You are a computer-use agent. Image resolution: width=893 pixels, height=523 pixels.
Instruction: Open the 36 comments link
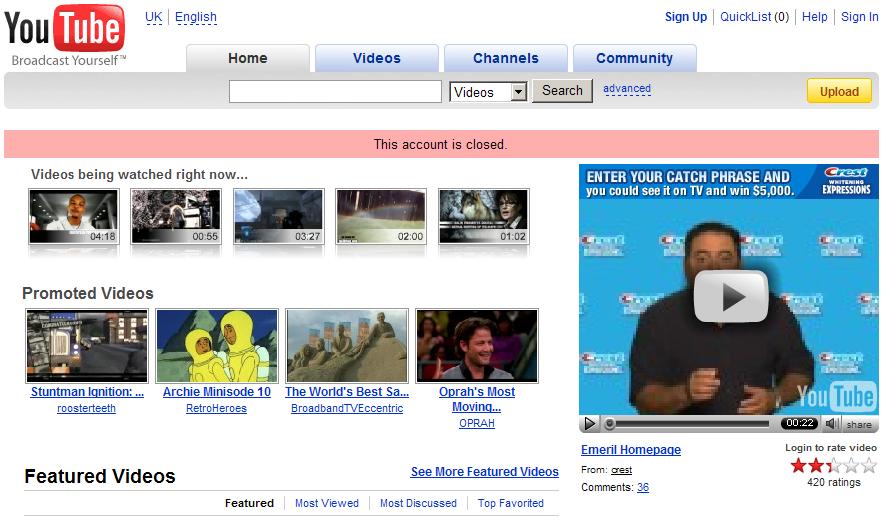pos(643,488)
